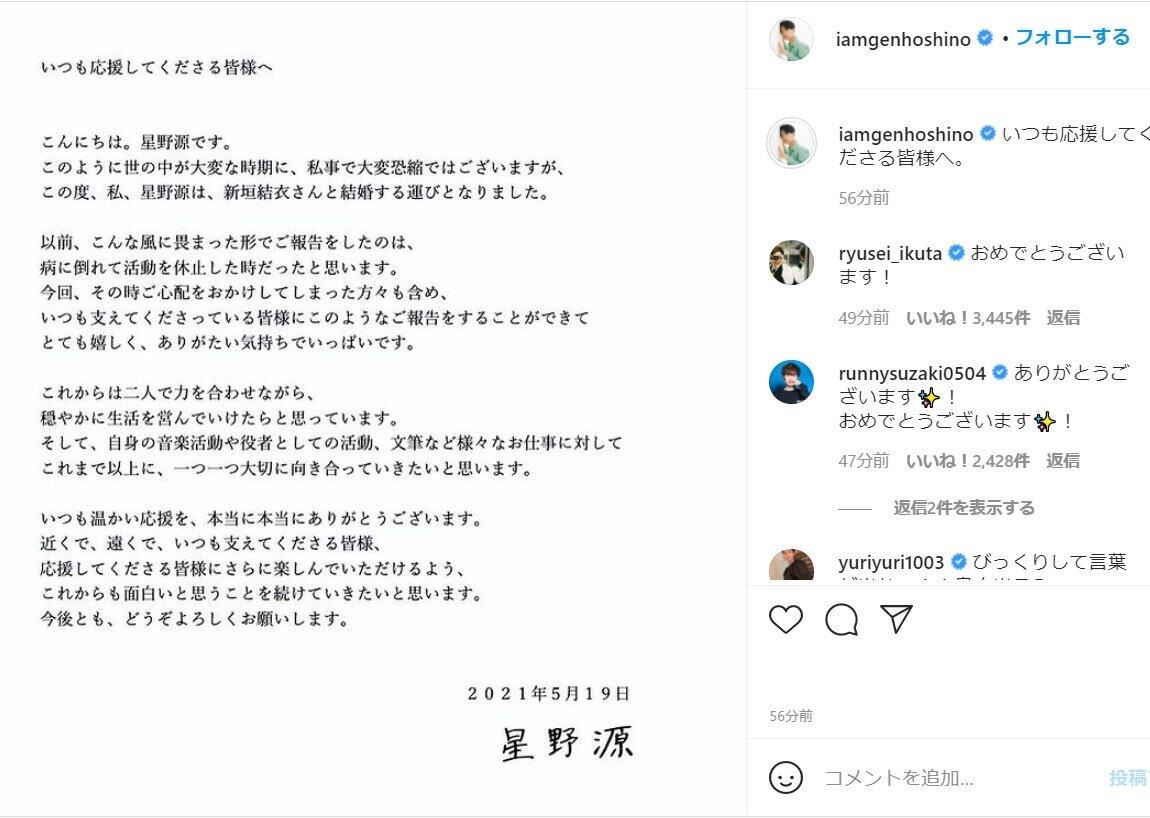Open runnysuzaki0504 profile avatar
This screenshot has width=1150, height=818.
(791, 382)
